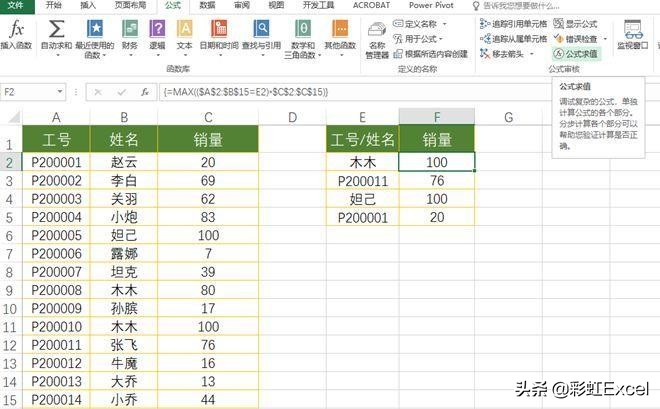Click the Select All corner triangle
660x409 pixels.
point(13,117)
